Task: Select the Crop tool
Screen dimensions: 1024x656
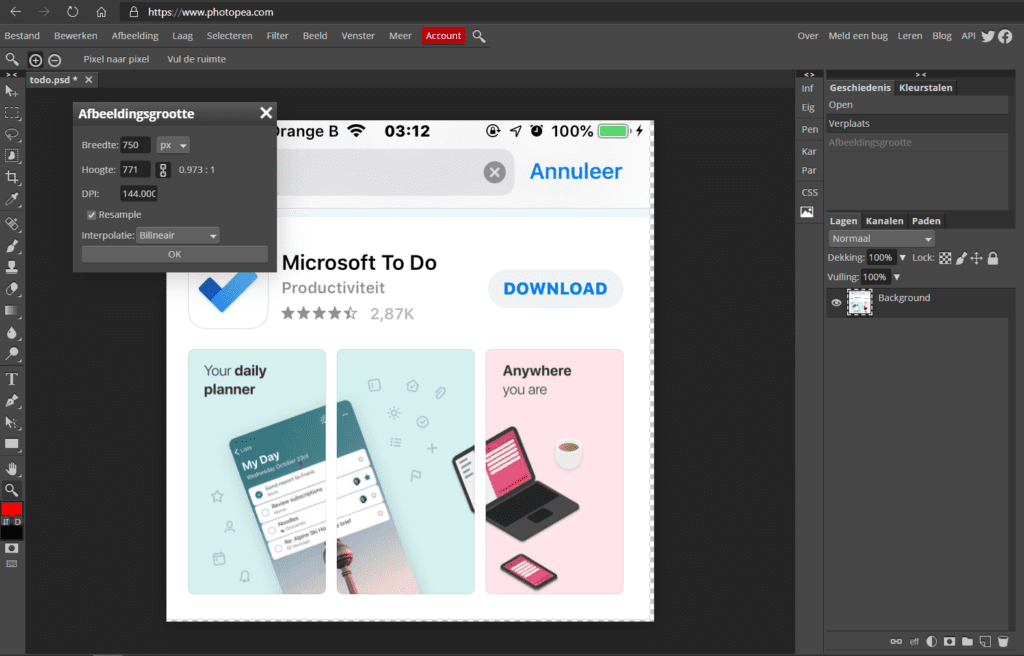Action: click(12, 177)
